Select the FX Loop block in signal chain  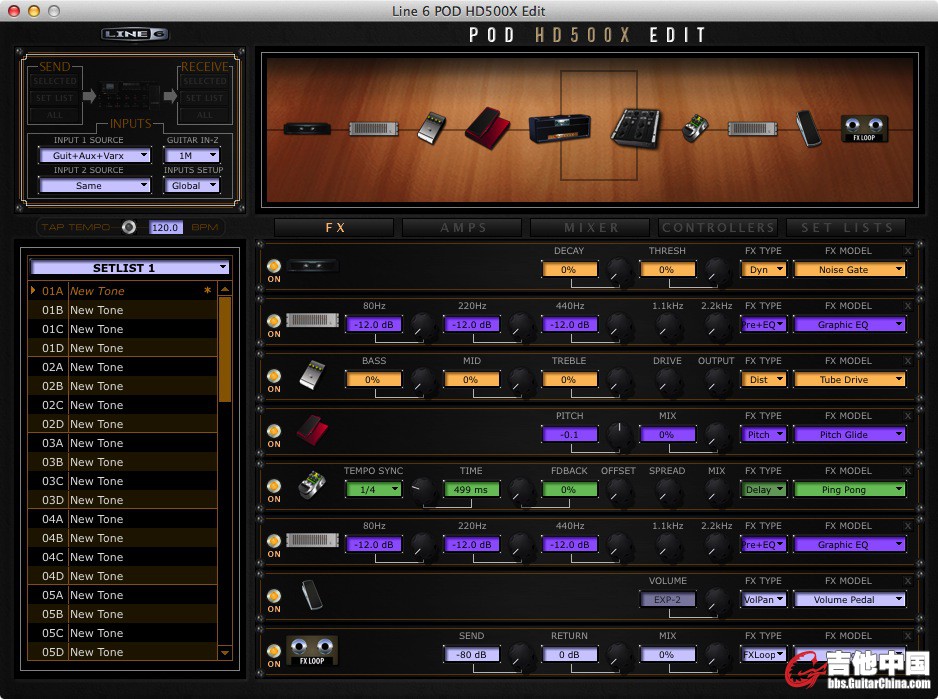click(x=864, y=128)
